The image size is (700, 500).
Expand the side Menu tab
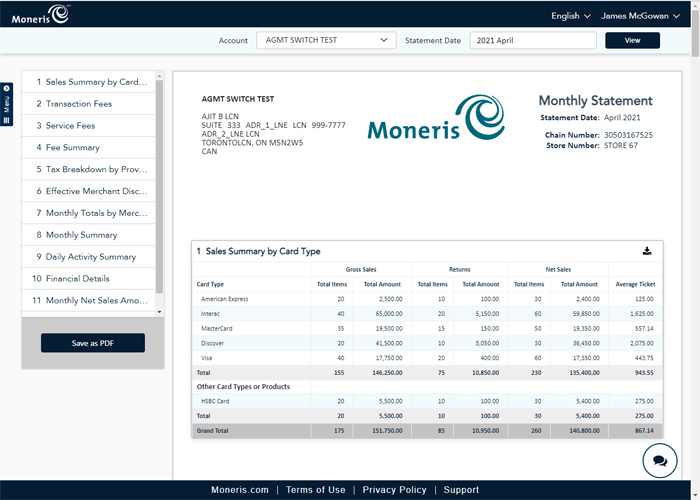coord(7,104)
